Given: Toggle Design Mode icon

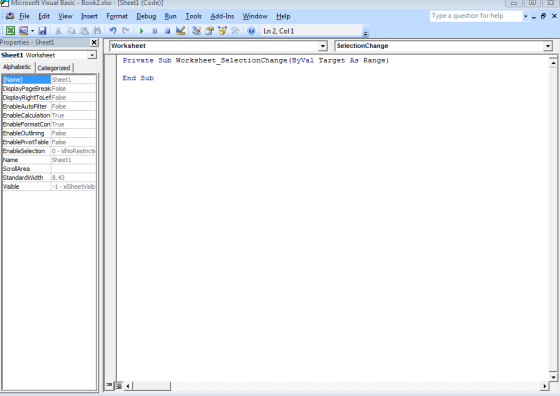Looking at the screenshot, I should (180, 31).
